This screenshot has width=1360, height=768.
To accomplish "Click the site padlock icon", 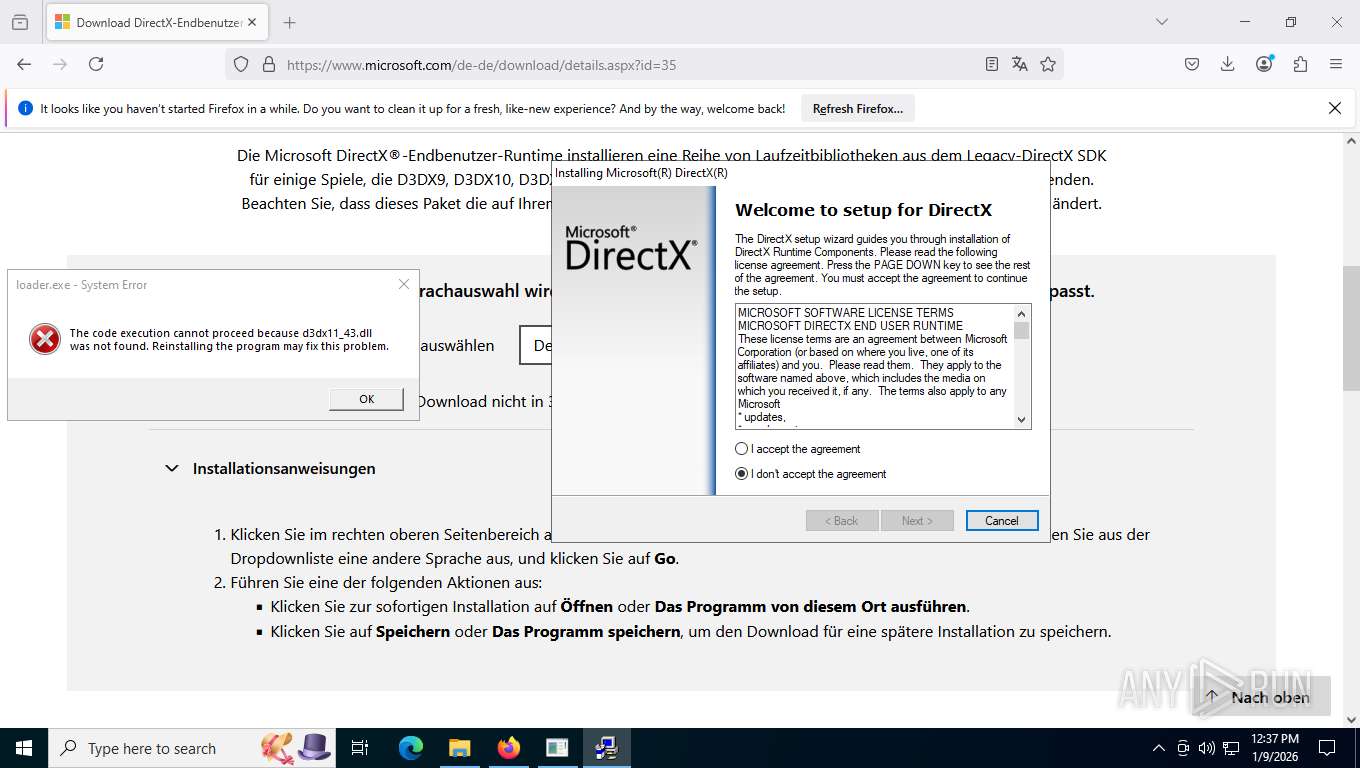I will point(268,64).
